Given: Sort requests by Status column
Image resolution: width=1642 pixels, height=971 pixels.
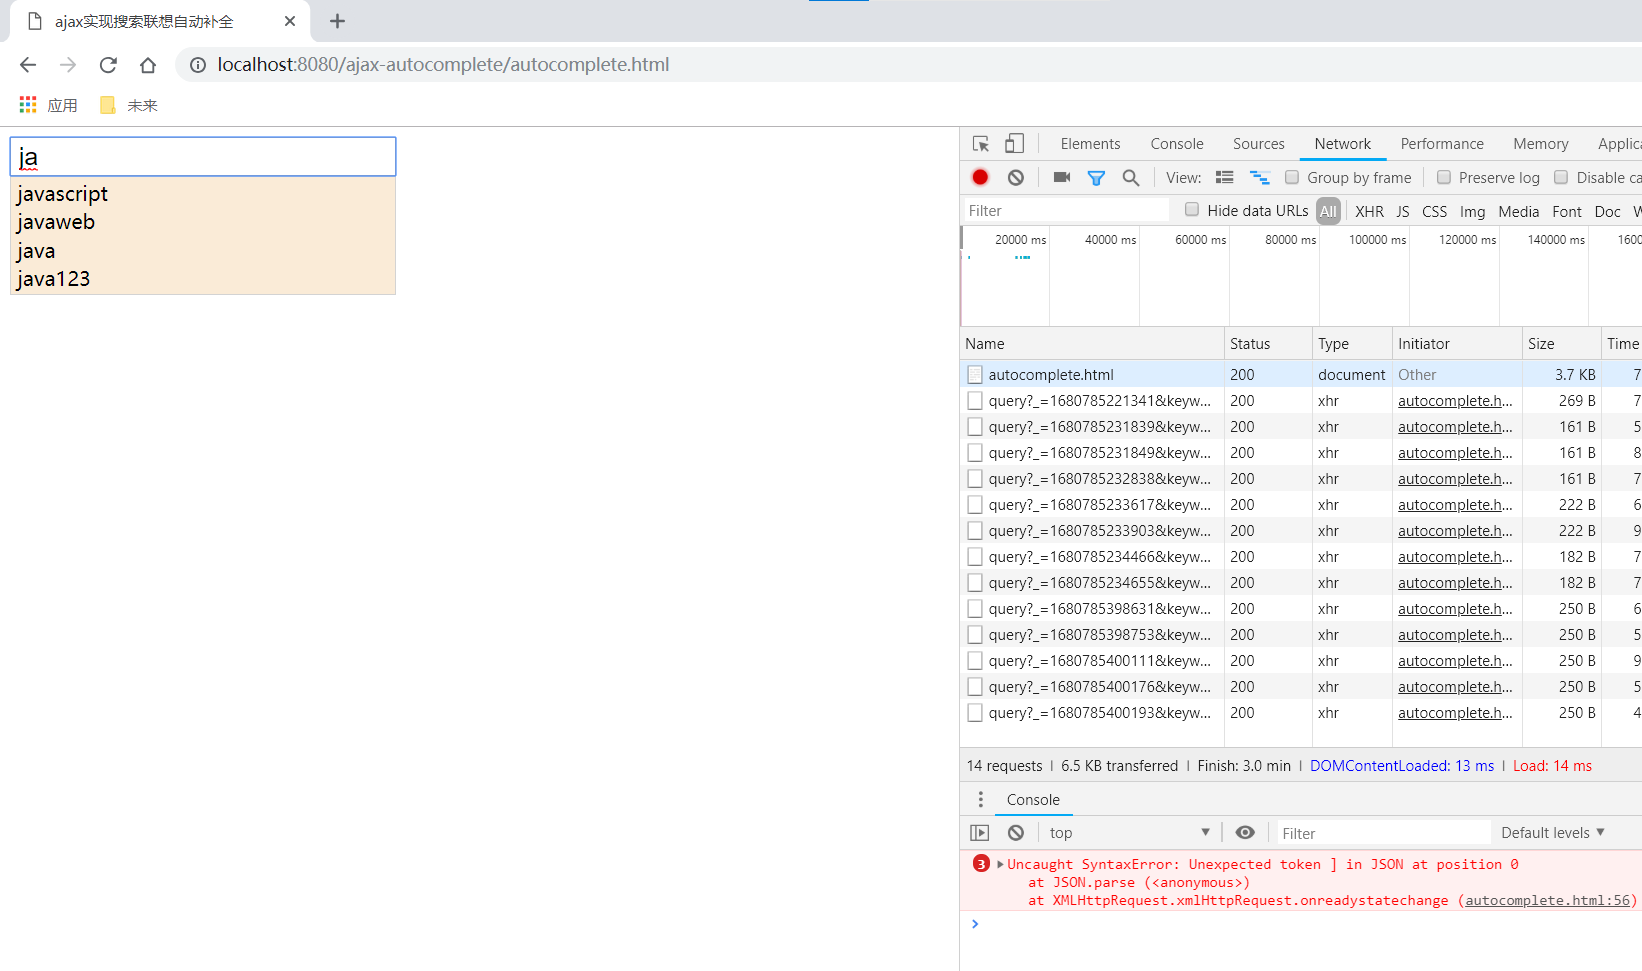Looking at the screenshot, I should point(1268,343).
